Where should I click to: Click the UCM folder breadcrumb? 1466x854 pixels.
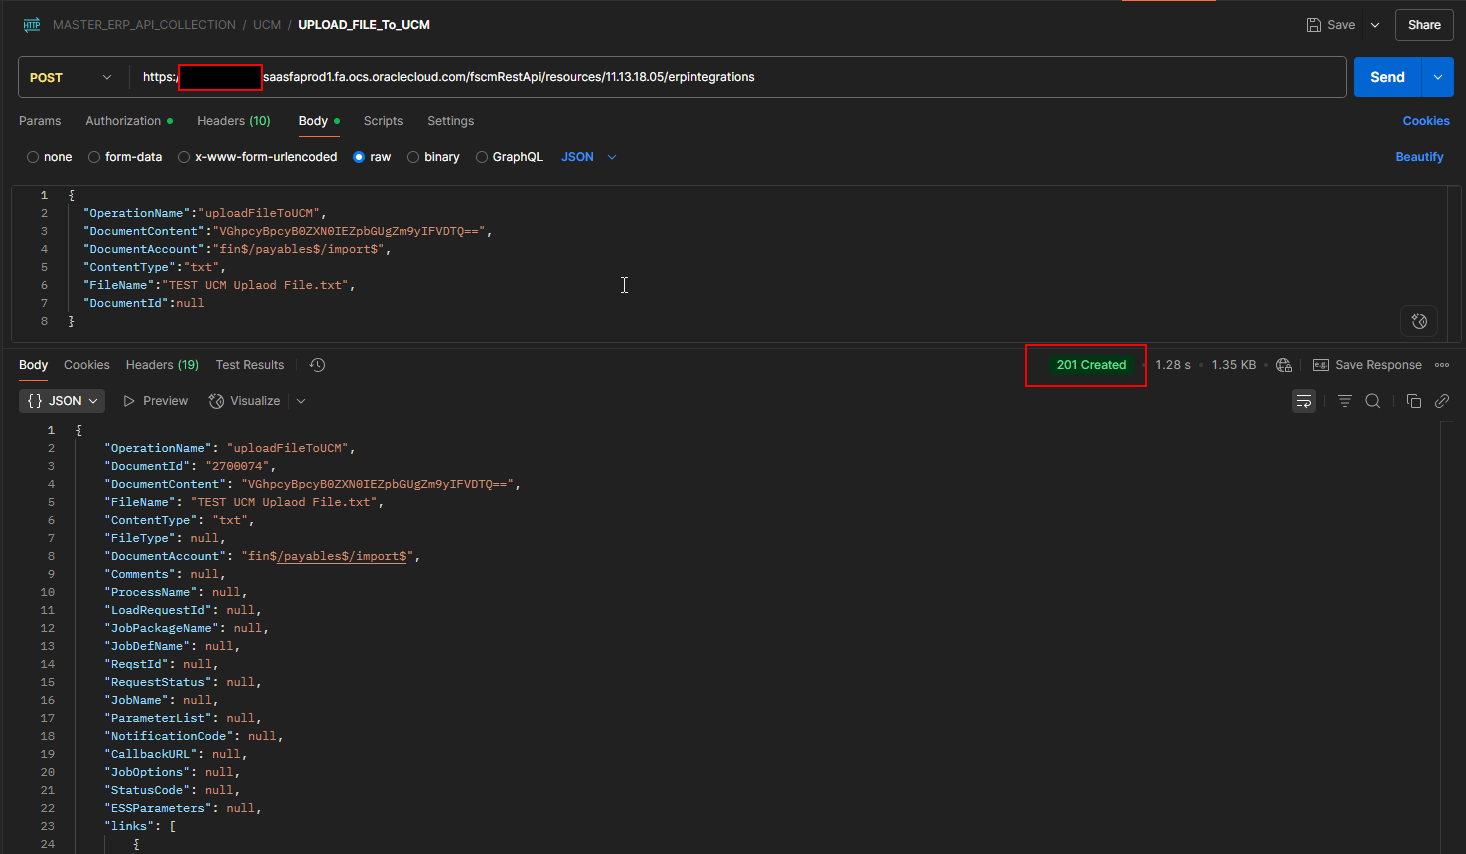tap(267, 25)
